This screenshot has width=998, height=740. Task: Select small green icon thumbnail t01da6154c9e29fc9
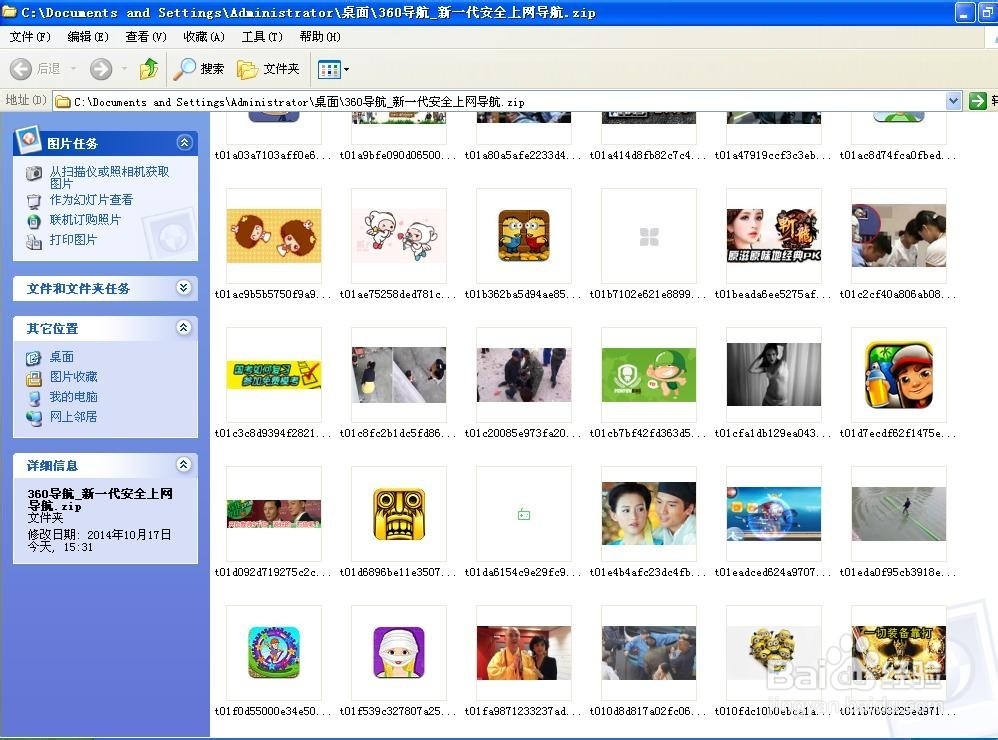click(524, 514)
